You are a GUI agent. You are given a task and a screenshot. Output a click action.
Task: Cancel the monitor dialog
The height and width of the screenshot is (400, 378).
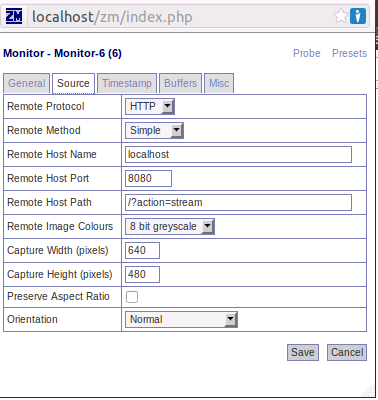click(347, 352)
